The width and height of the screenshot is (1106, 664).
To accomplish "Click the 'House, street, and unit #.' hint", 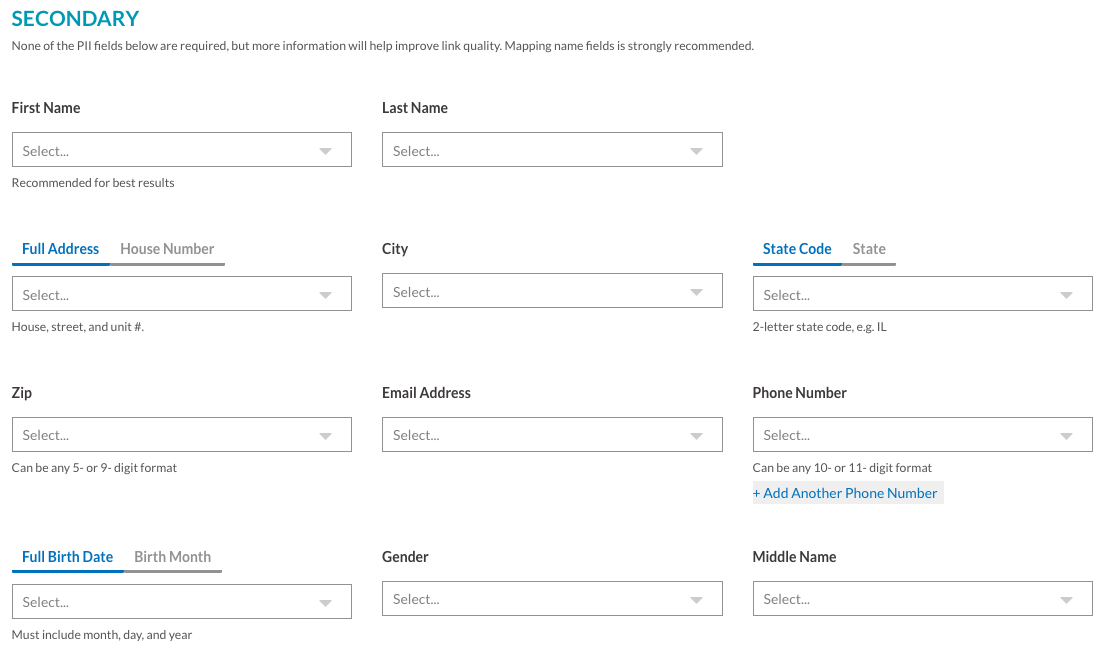I will coord(78,327).
